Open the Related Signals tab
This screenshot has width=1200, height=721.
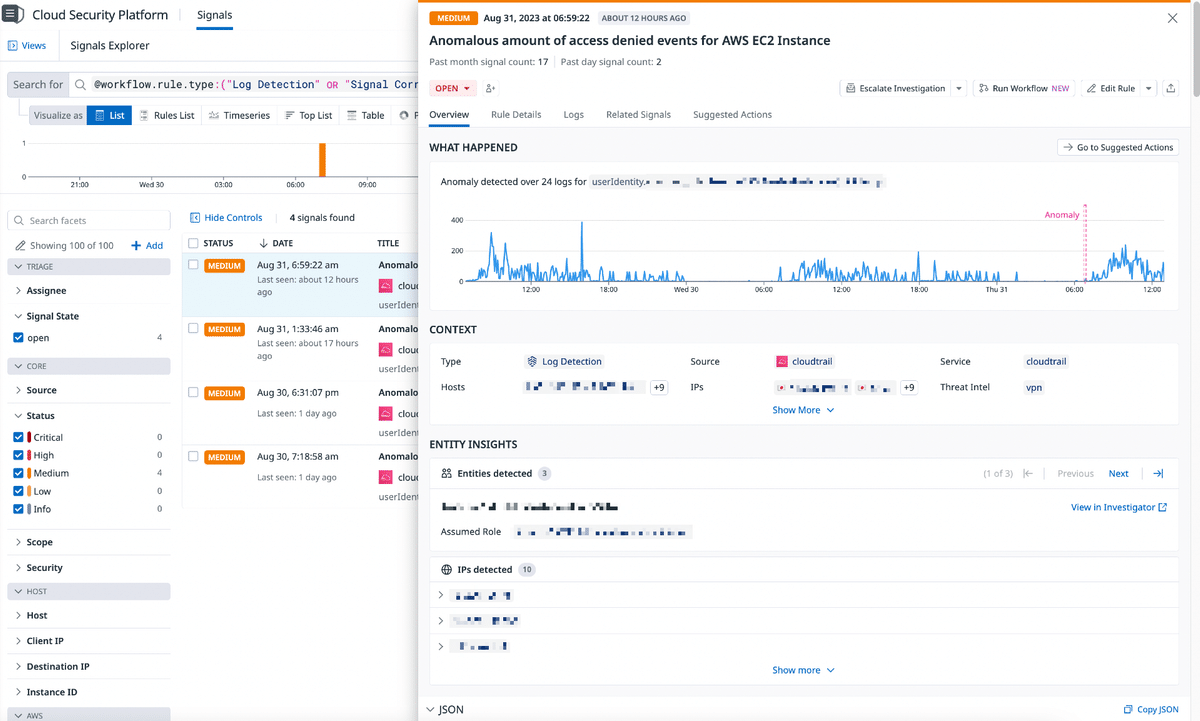tap(638, 114)
